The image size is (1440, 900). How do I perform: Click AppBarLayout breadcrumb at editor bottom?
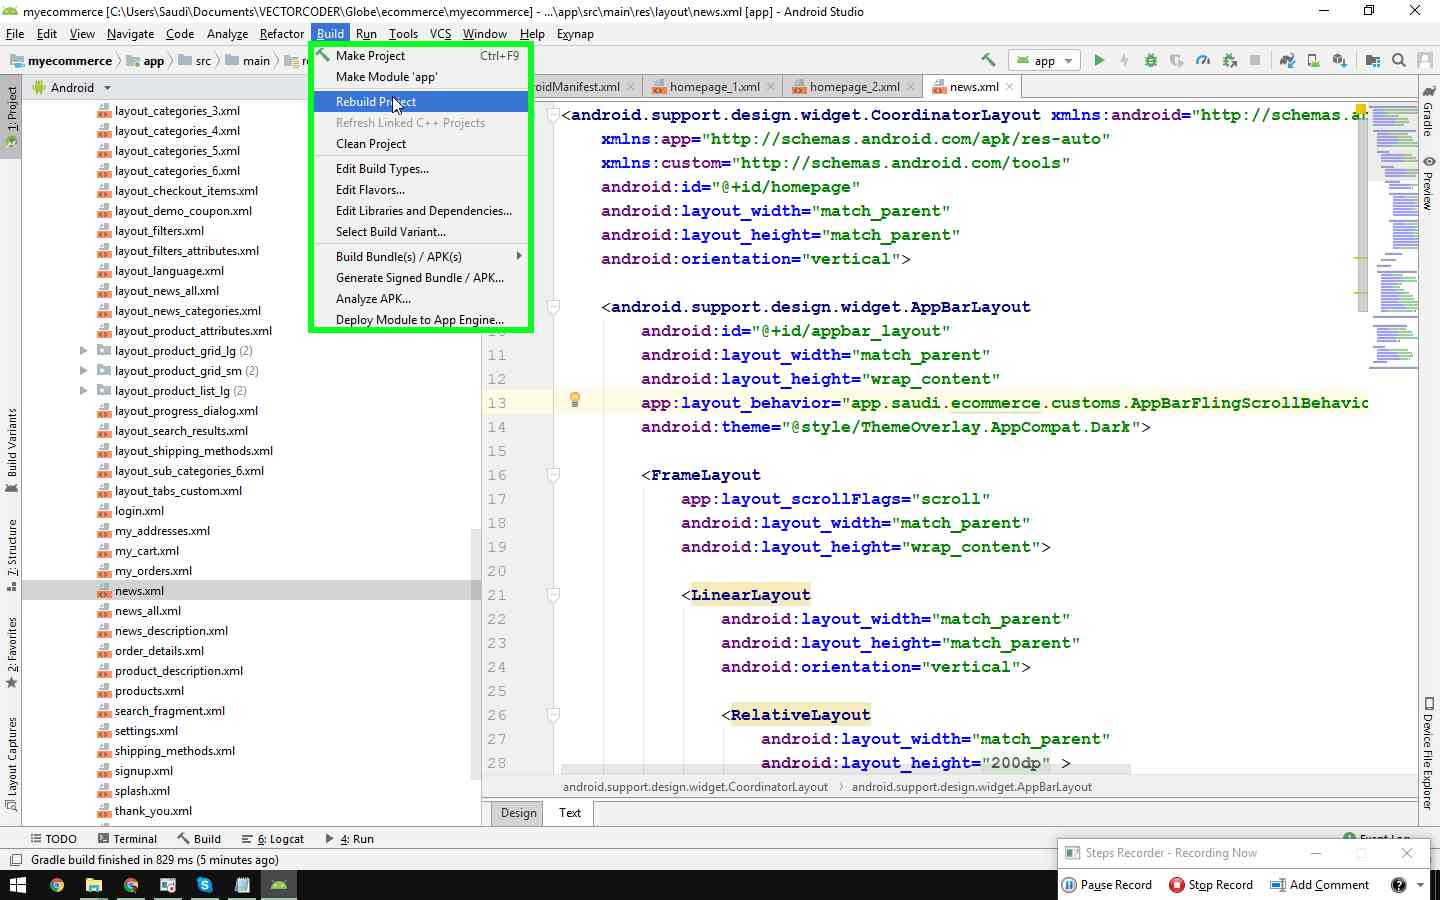[971, 787]
